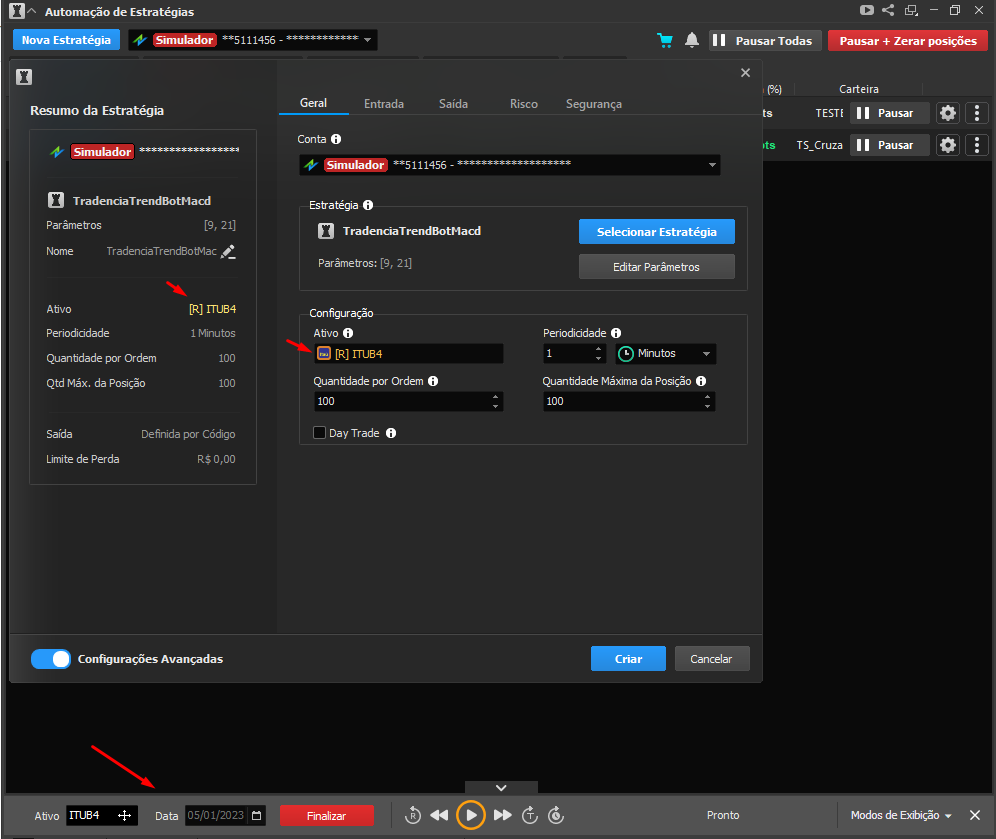The image size is (996, 839).
Task: Open more options for TS_Cruza strategy row
Action: click(x=977, y=145)
